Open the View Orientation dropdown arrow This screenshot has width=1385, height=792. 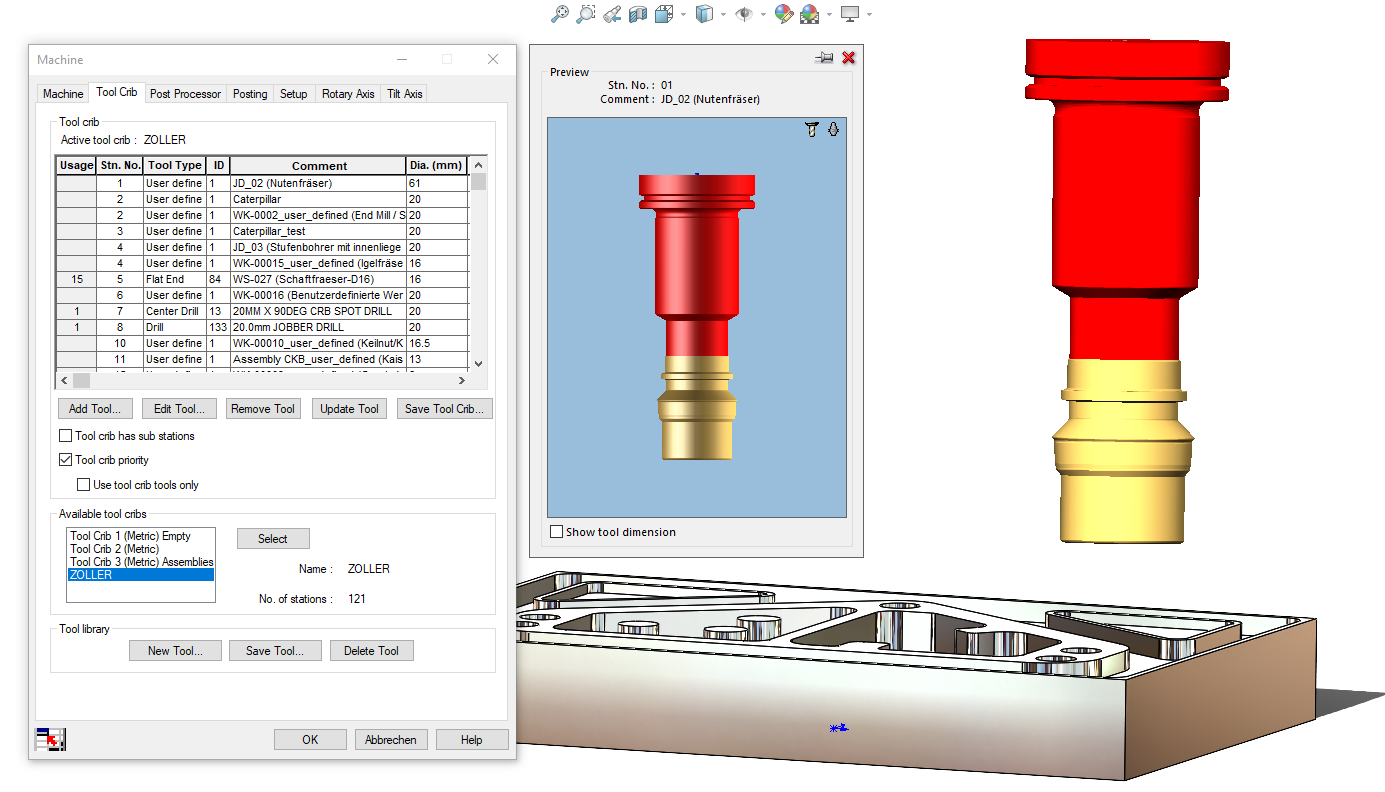tap(683, 15)
